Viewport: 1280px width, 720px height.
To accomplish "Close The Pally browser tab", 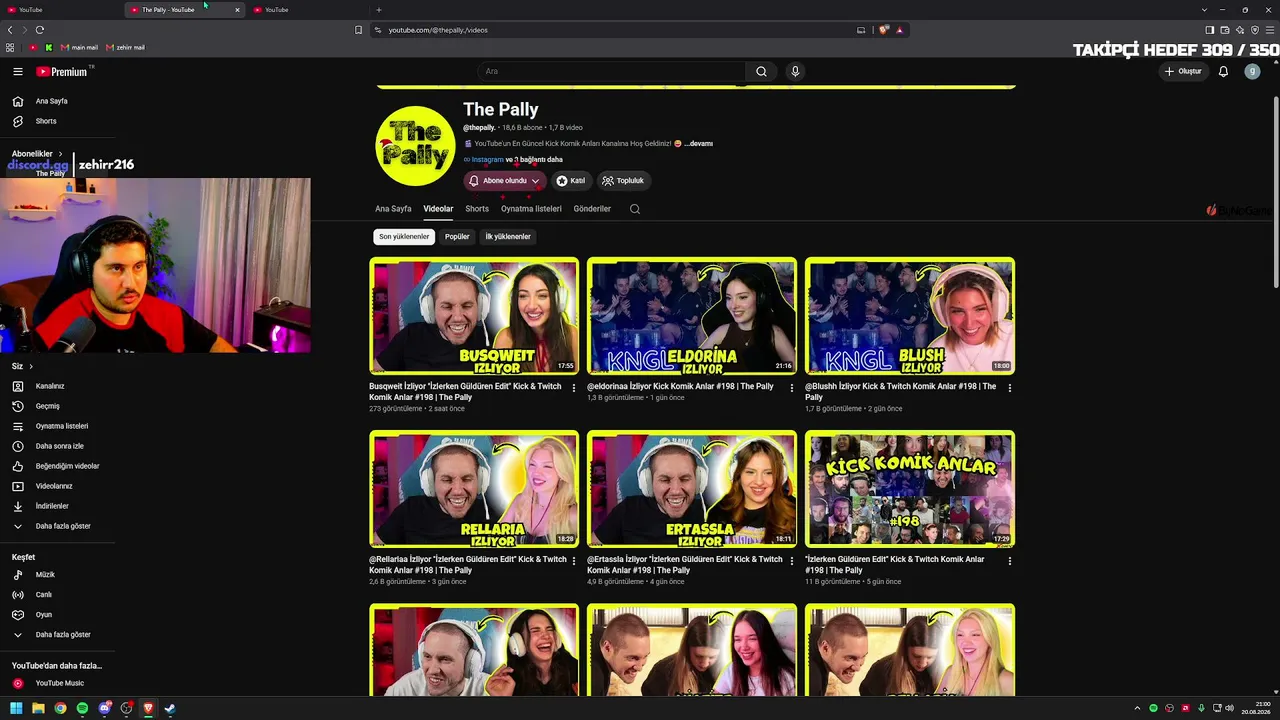I will coord(237,10).
